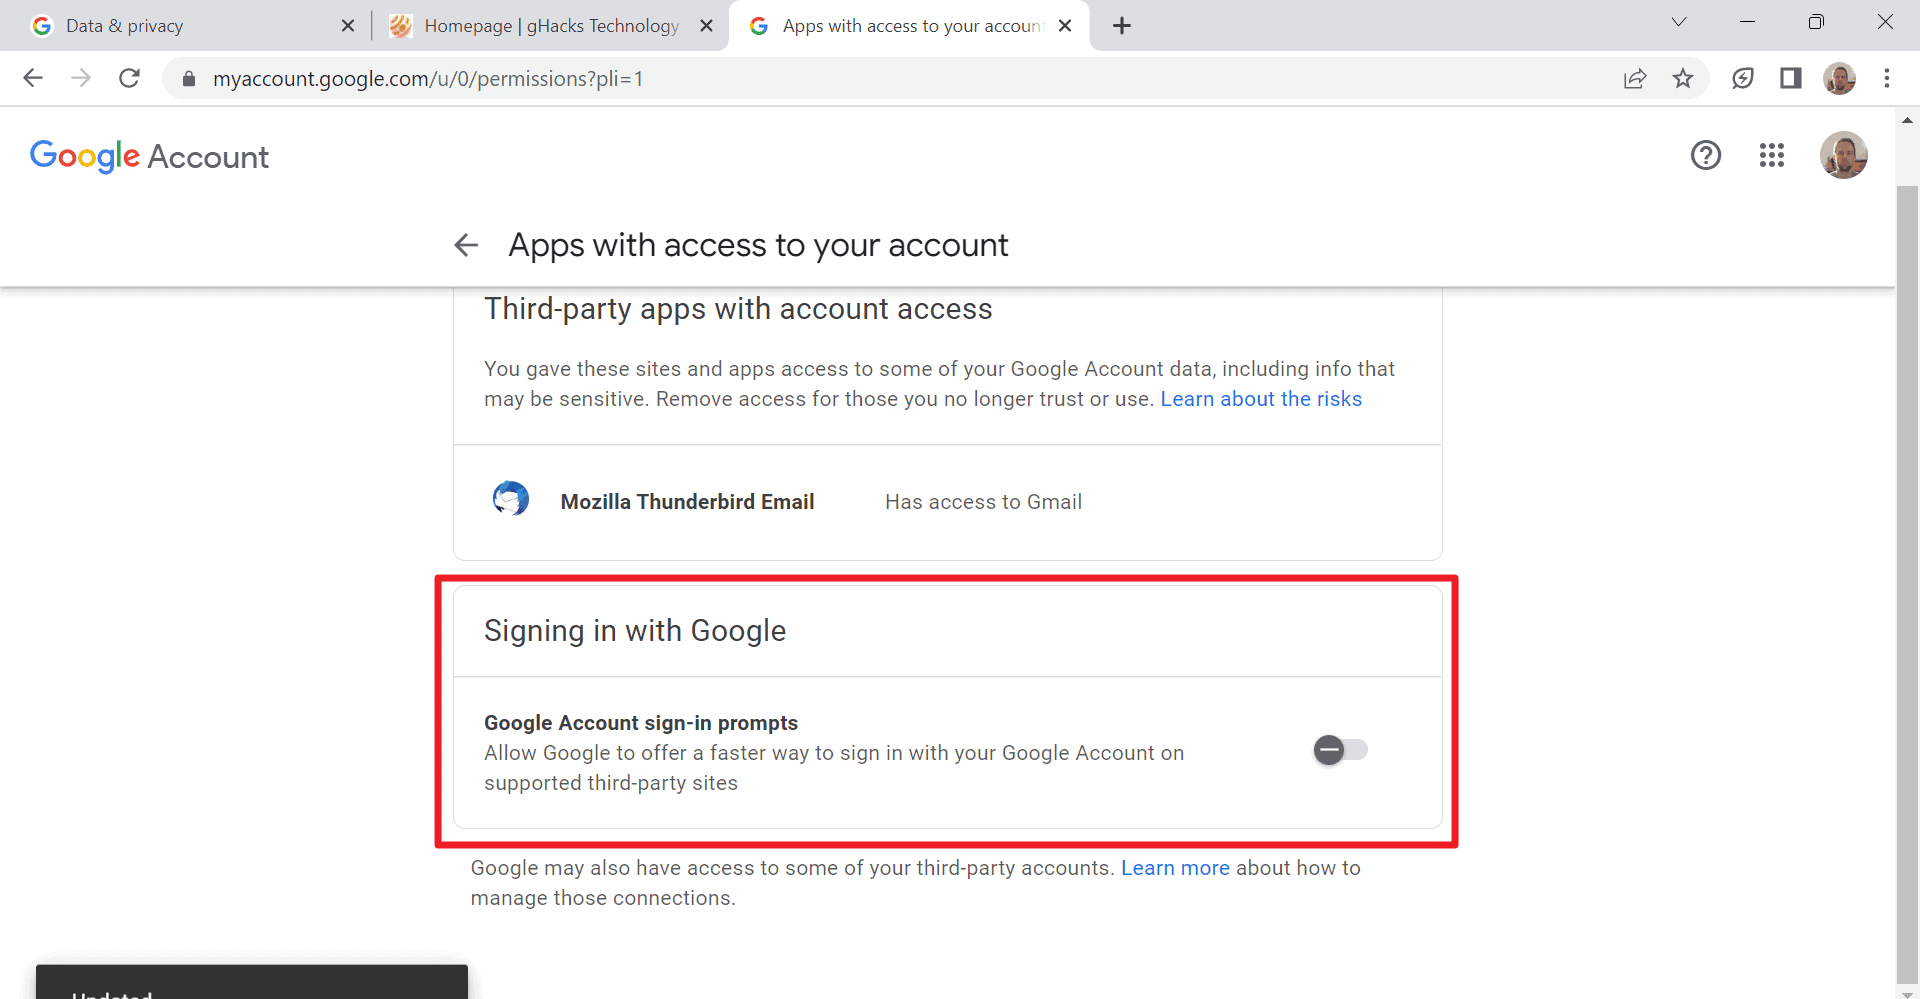
Task: Open the Help question mark icon
Action: click(x=1705, y=155)
